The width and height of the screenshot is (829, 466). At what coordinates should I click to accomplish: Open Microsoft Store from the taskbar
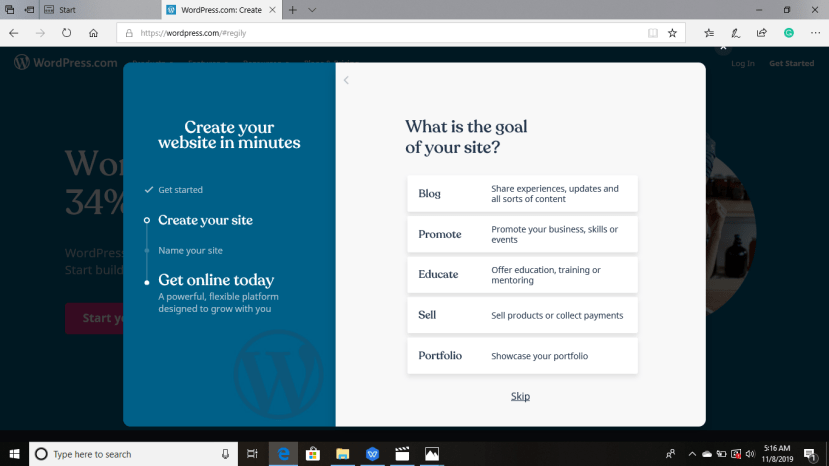[312, 454]
